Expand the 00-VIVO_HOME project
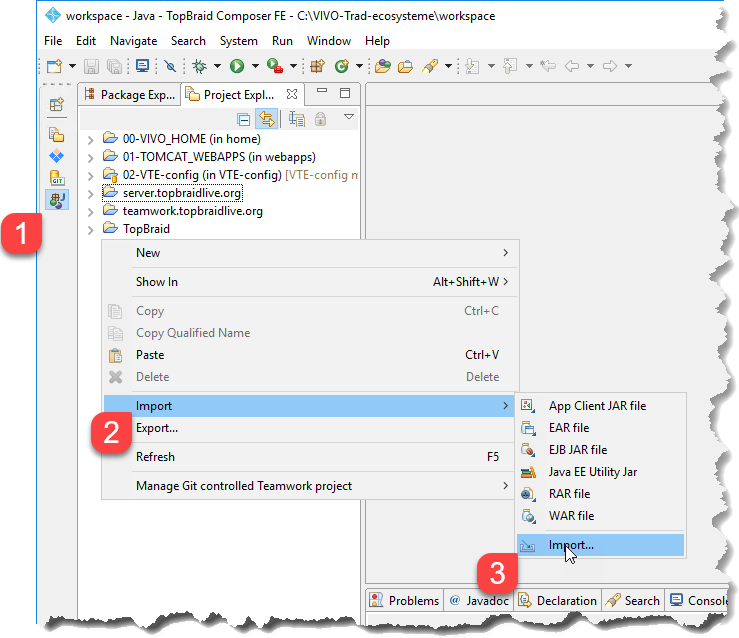739x638 pixels. [90, 140]
